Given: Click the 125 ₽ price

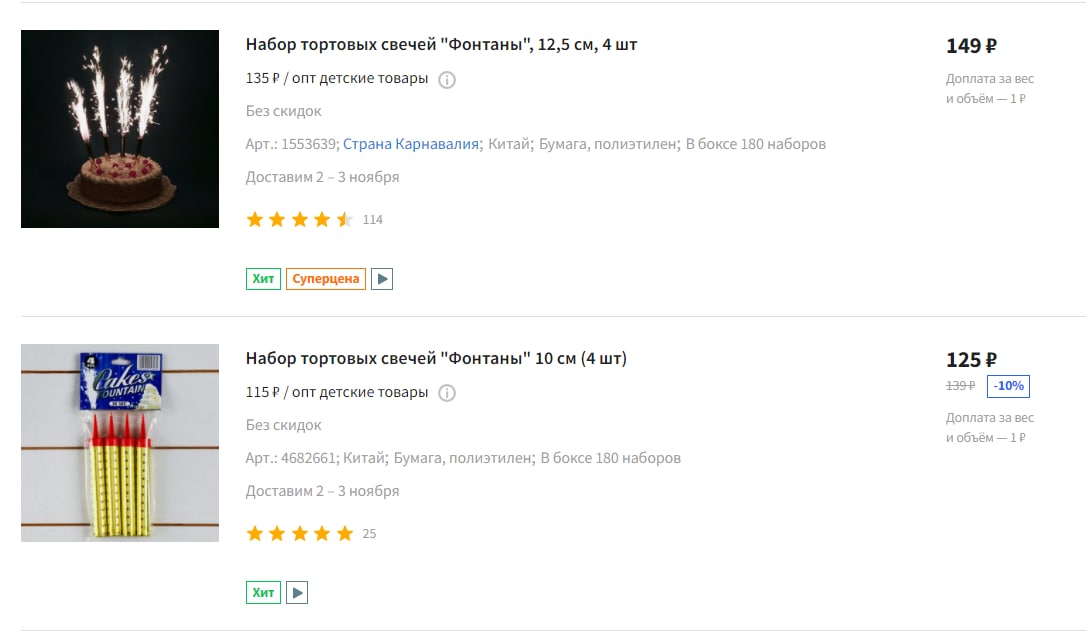Looking at the screenshot, I should tap(971, 360).
